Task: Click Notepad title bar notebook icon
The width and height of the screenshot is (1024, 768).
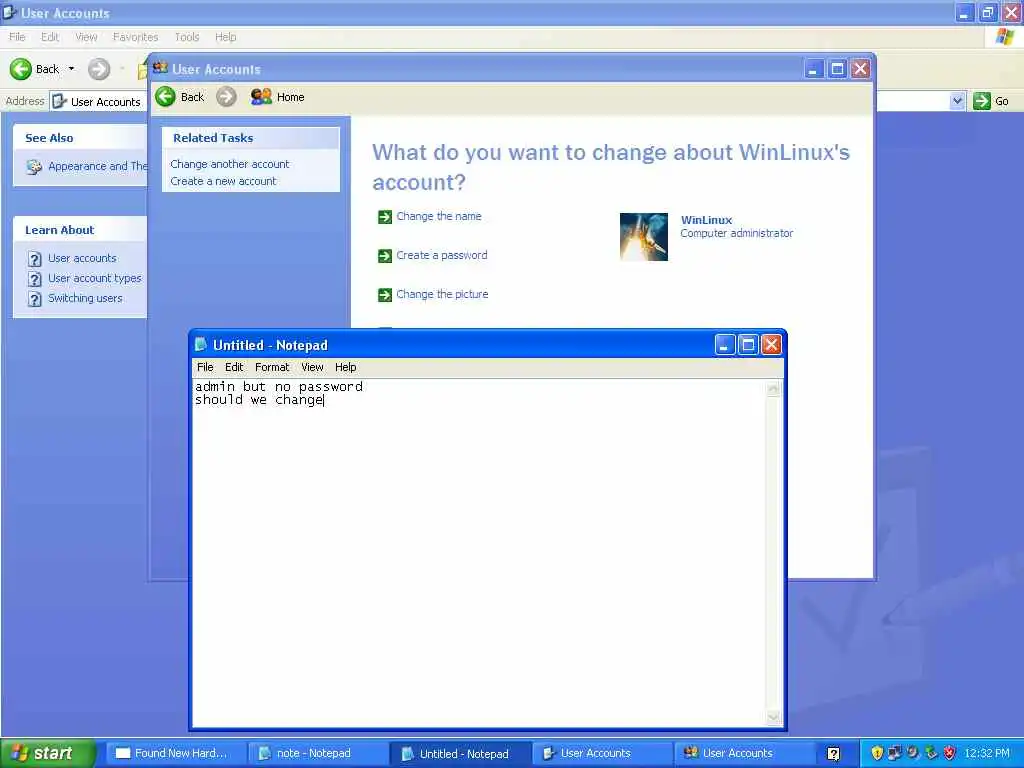Action: tap(201, 344)
